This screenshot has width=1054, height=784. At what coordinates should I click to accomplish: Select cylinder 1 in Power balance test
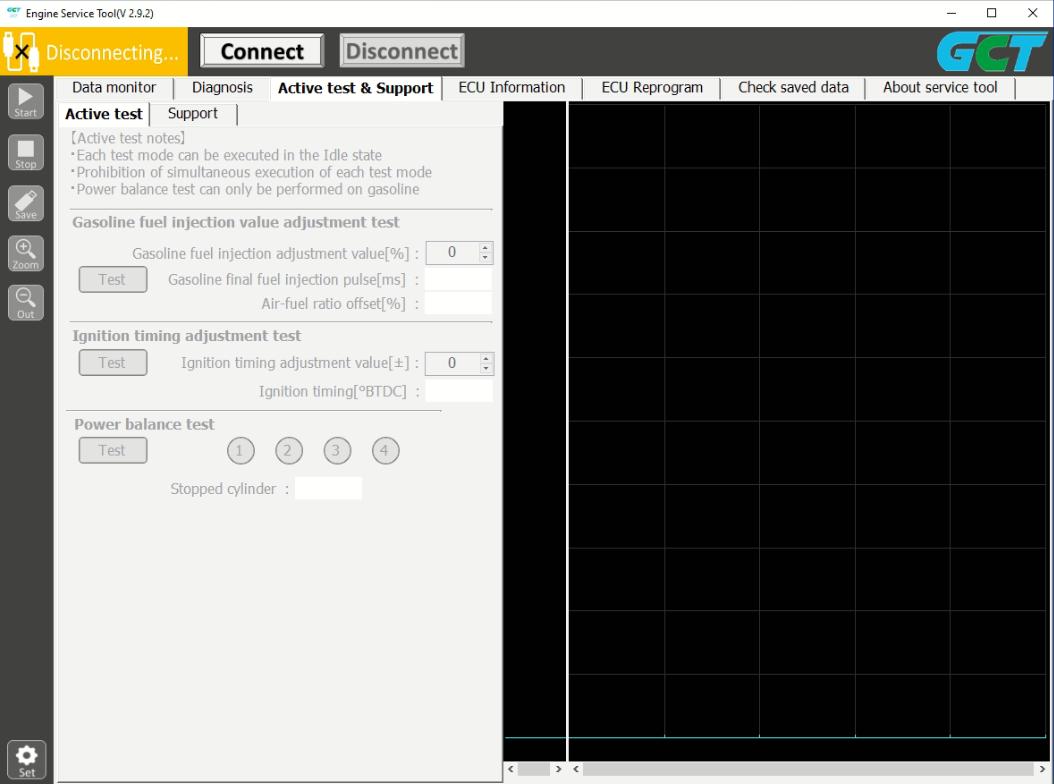[x=240, y=450]
